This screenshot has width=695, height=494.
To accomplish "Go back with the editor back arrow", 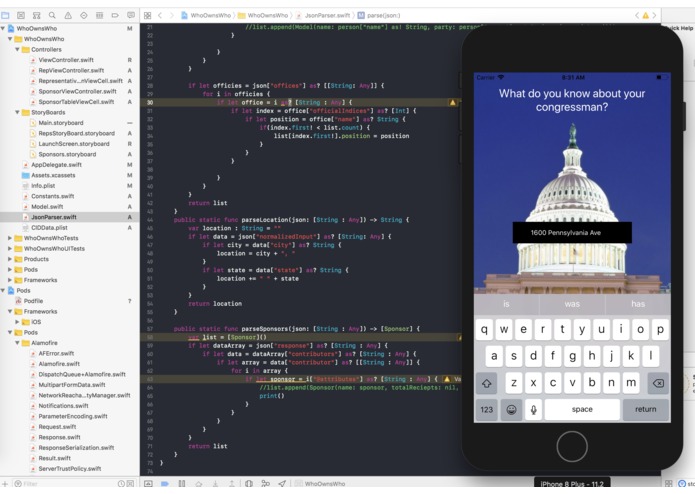I will (x=160, y=16).
